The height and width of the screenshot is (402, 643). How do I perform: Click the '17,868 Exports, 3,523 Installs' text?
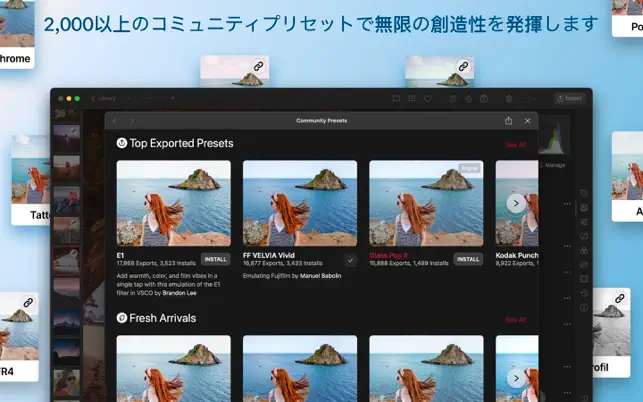click(156, 263)
